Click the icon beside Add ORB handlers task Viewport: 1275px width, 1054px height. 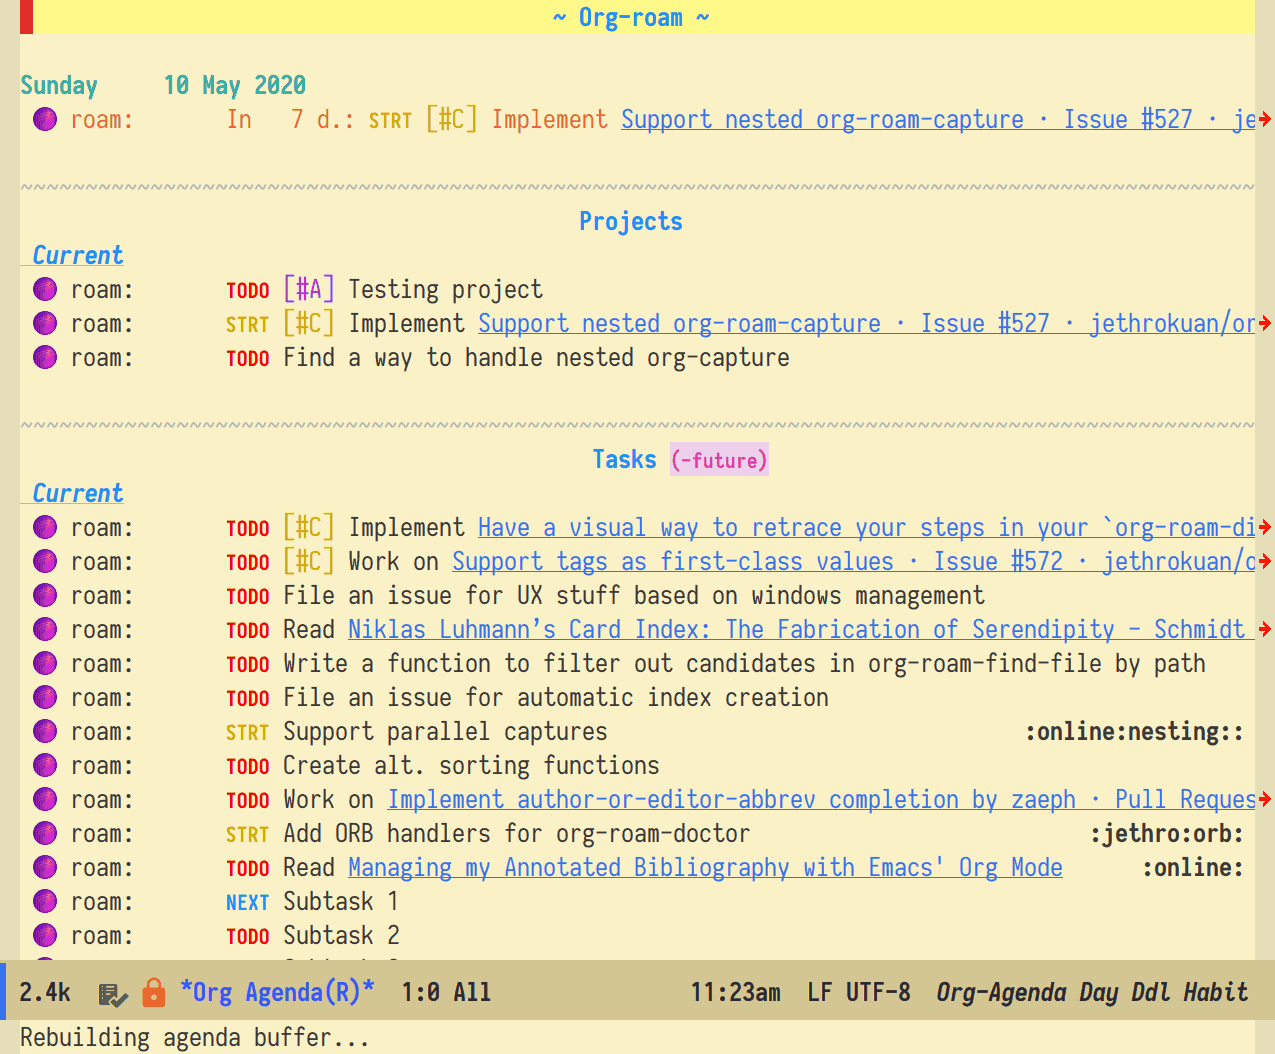pyautogui.click(x=45, y=834)
